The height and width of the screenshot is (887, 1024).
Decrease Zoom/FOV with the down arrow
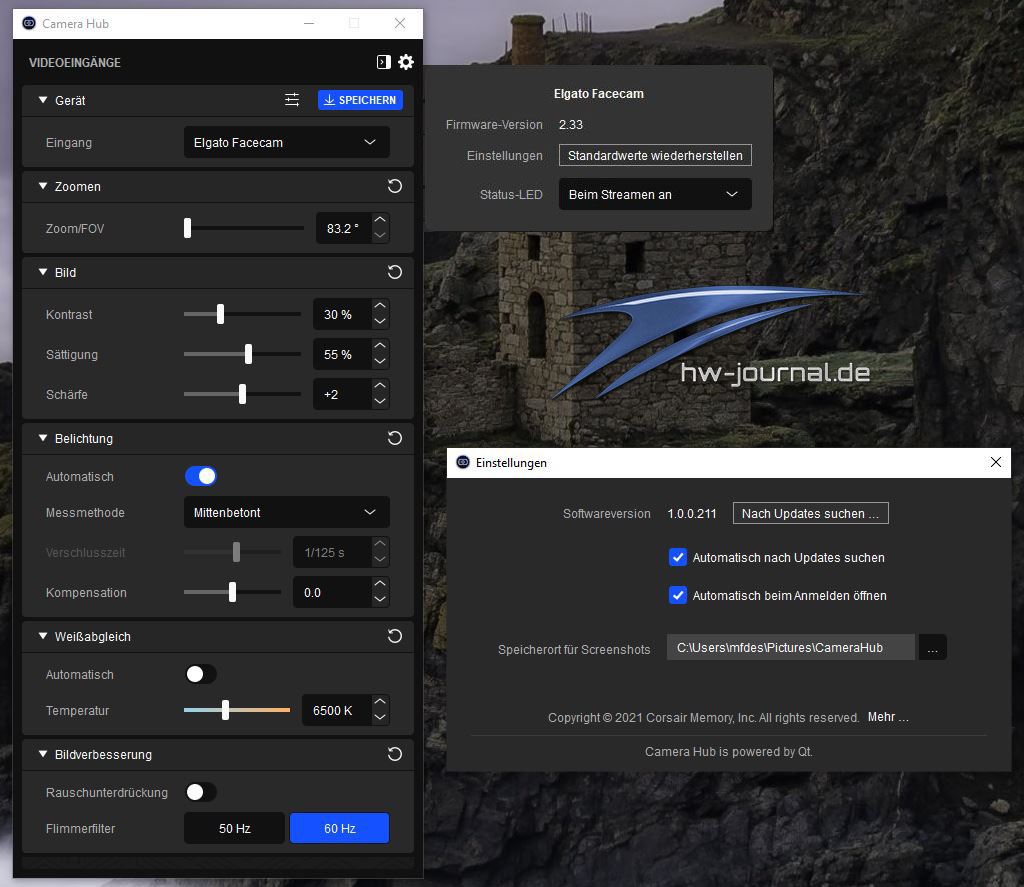click(380, 236)
